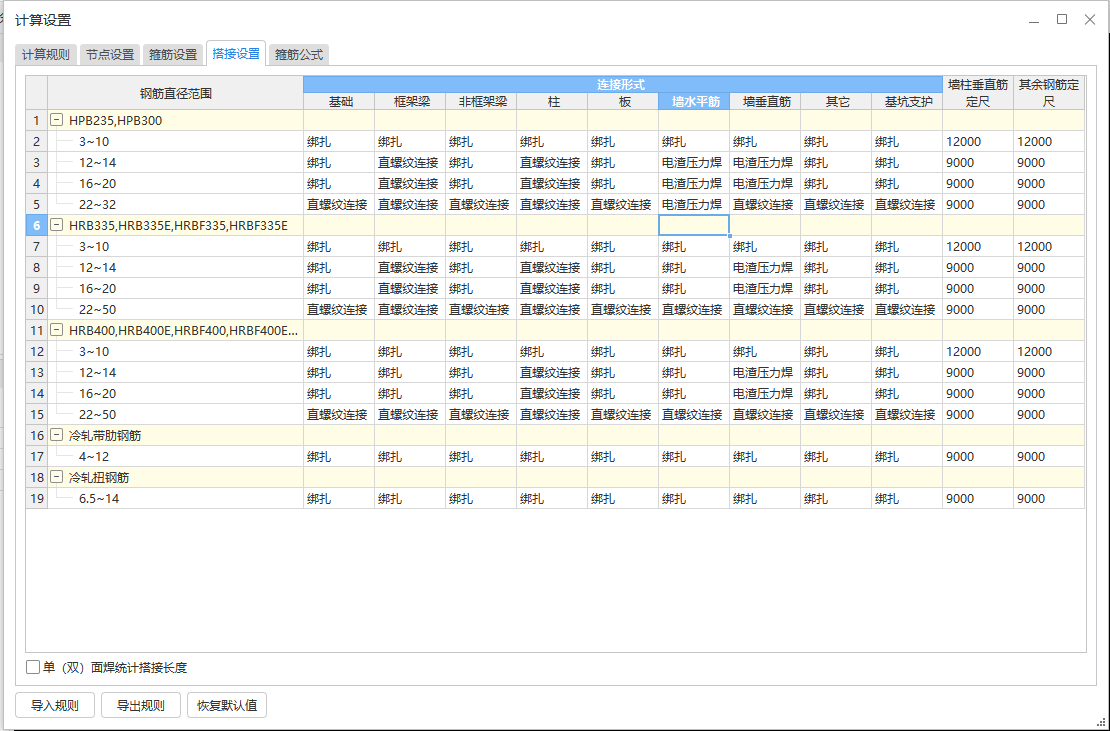
Task: Click the 墙柱垂直筋定尺 header
Action: coord(978,93)
